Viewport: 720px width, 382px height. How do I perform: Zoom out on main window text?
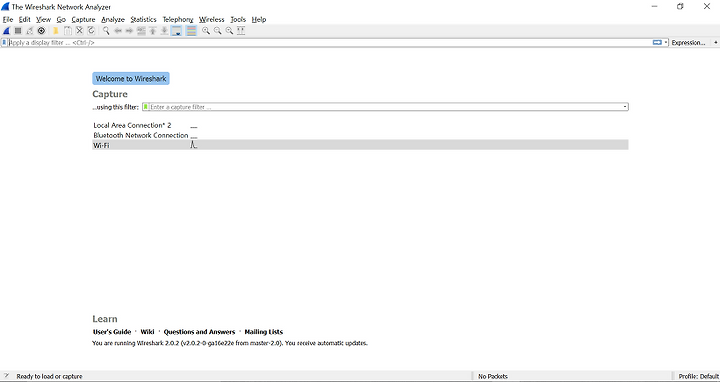coord(218,31)
